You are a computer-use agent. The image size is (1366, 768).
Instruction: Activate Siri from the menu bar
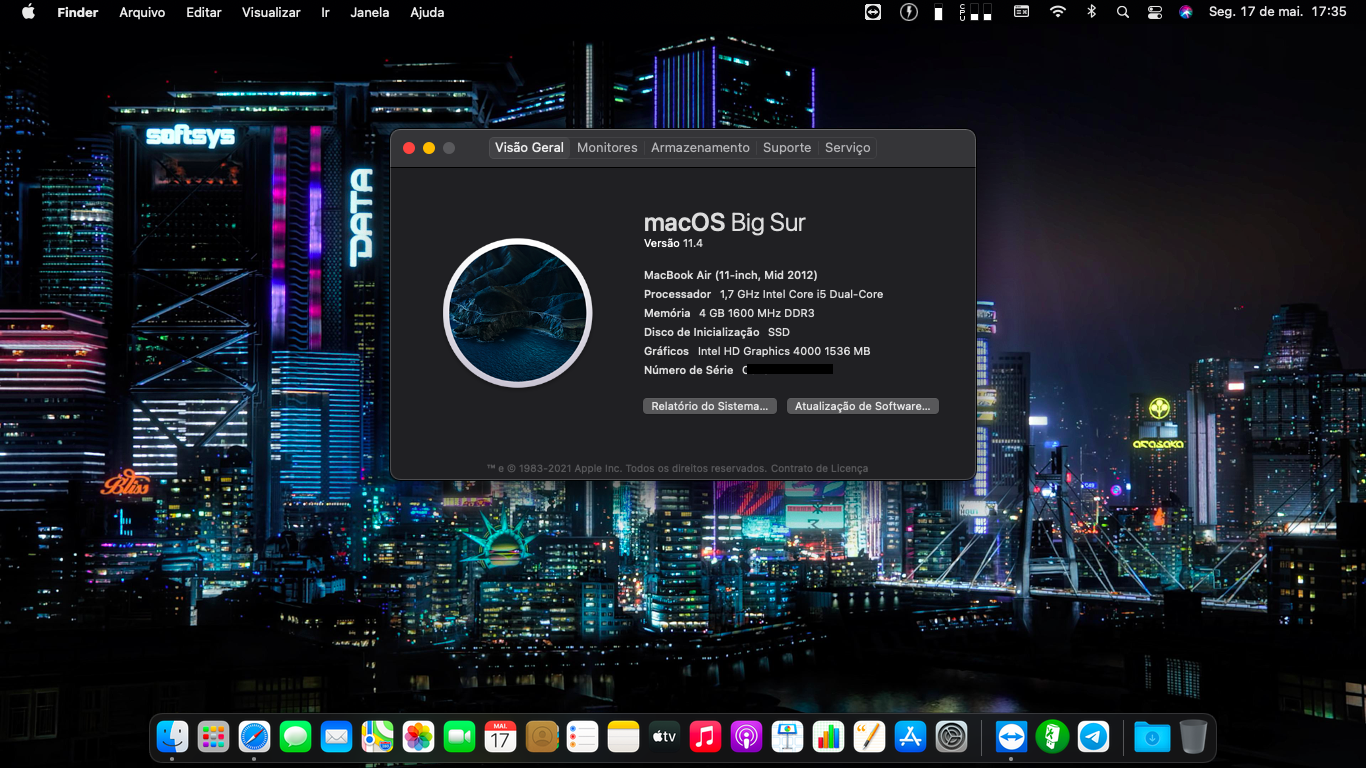[1186, 12]
